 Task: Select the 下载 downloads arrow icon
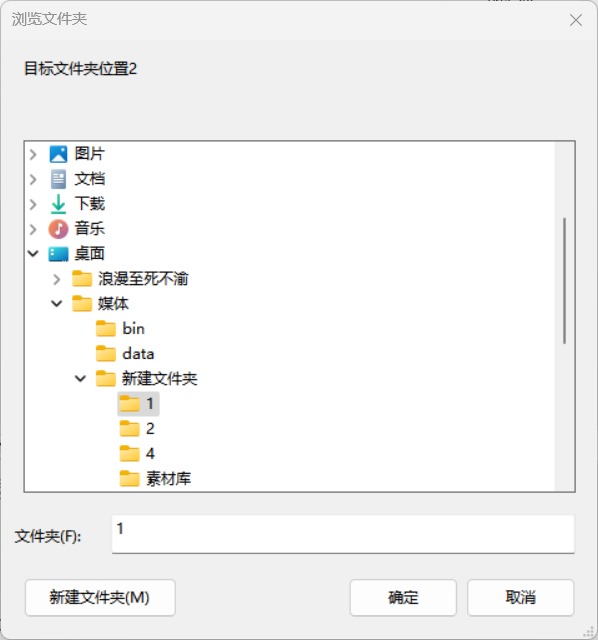point(58,204)
